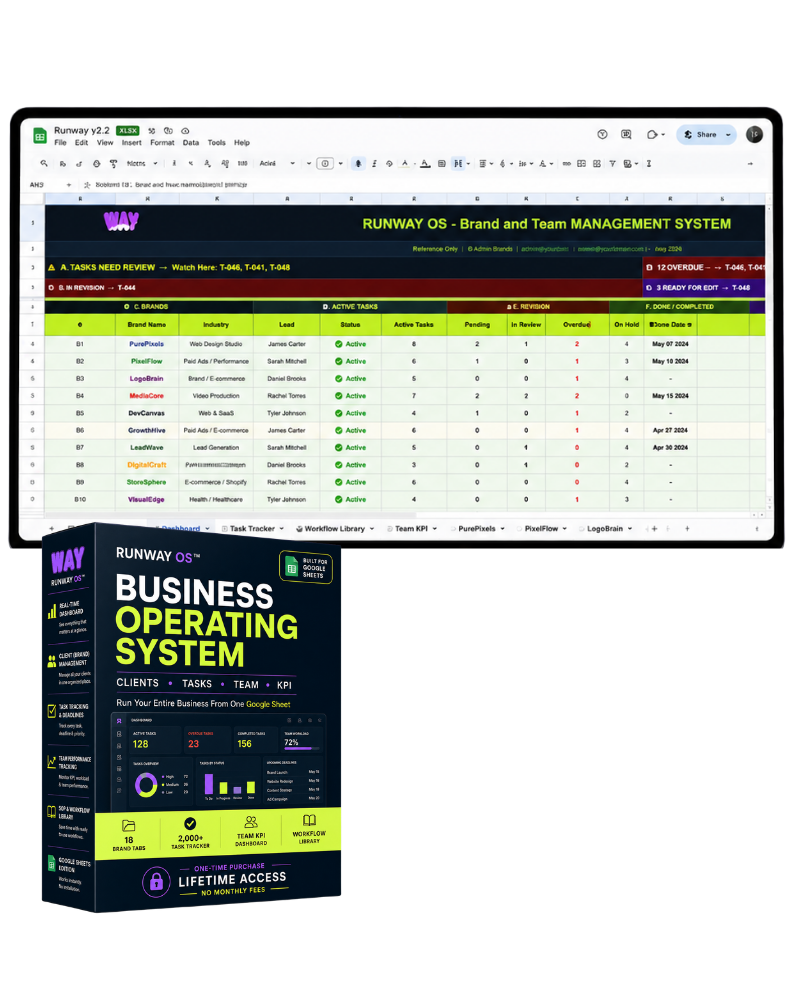The image size is (800, 1000).
Task: Click the text color A icon
Action: pyautogui.click(x=404, y=163)
